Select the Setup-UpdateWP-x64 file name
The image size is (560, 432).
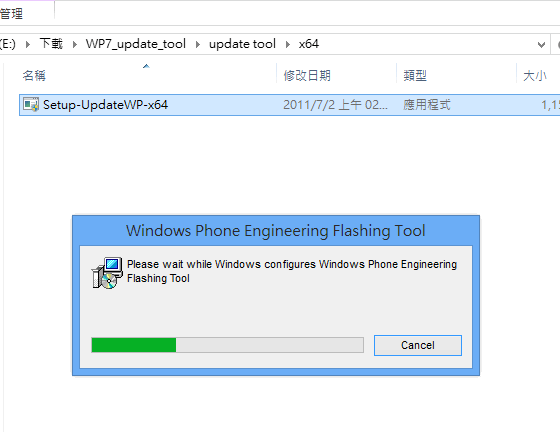point(105,105)
